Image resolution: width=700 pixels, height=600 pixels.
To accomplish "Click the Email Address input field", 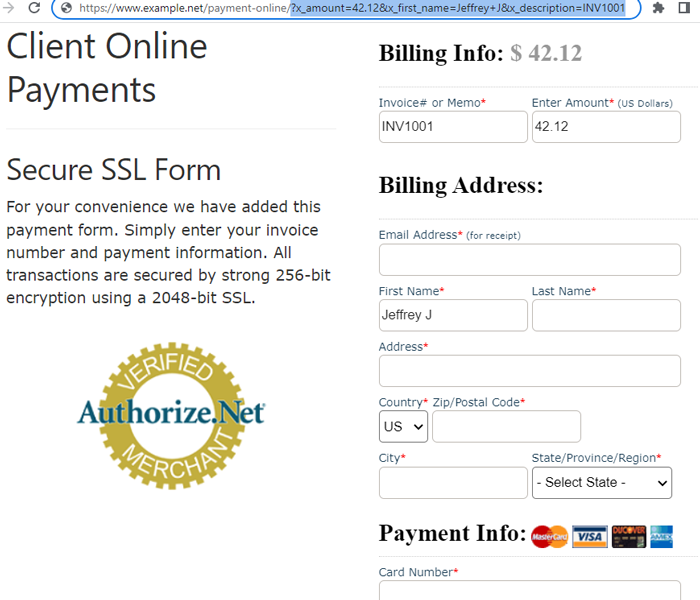I will 530,259.
